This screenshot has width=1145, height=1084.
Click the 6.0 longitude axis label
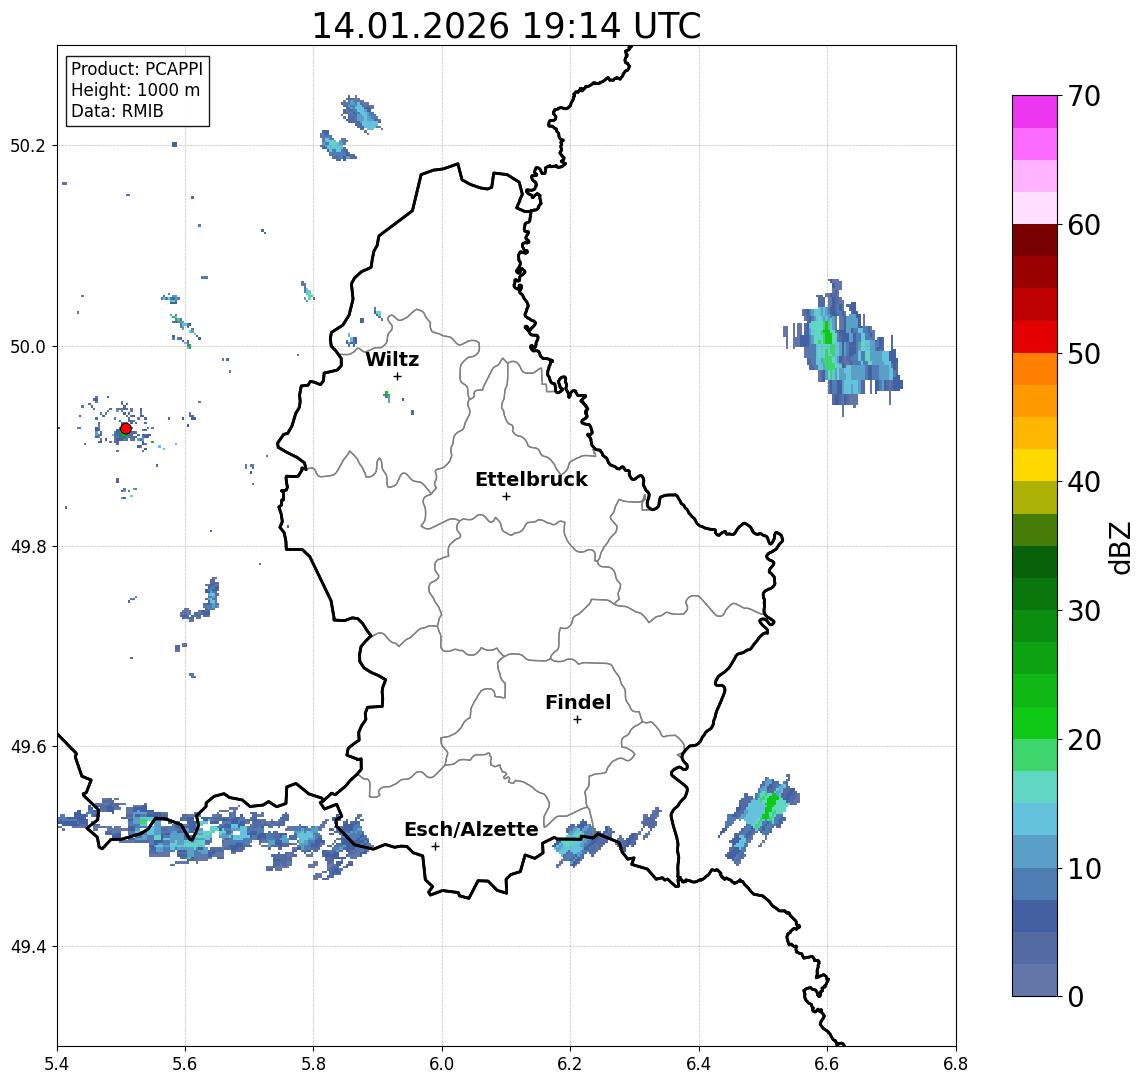click(442, 1064)
